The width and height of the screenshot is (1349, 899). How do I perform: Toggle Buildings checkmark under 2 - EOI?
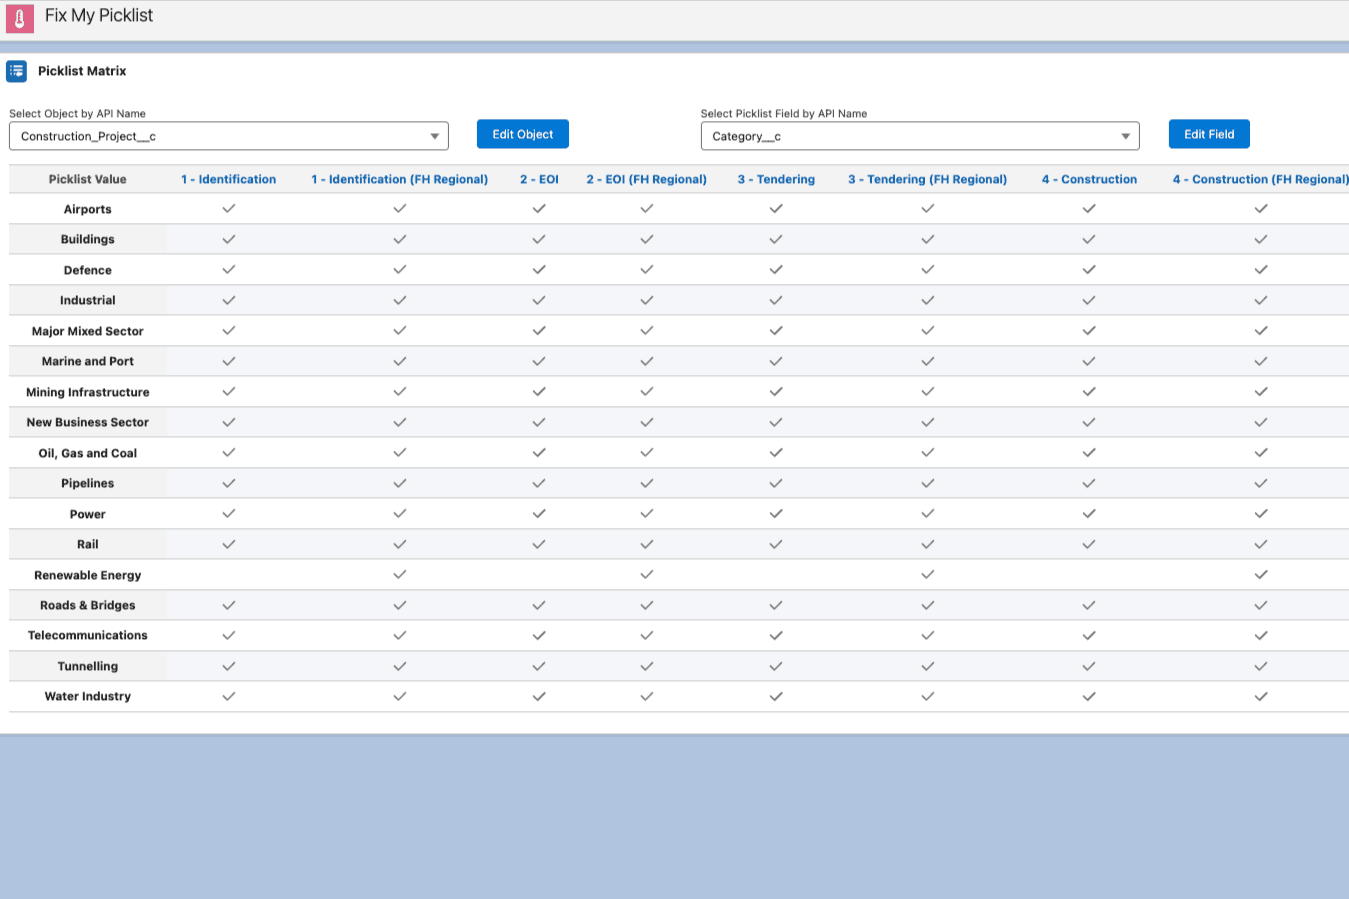tap(539, 239)
